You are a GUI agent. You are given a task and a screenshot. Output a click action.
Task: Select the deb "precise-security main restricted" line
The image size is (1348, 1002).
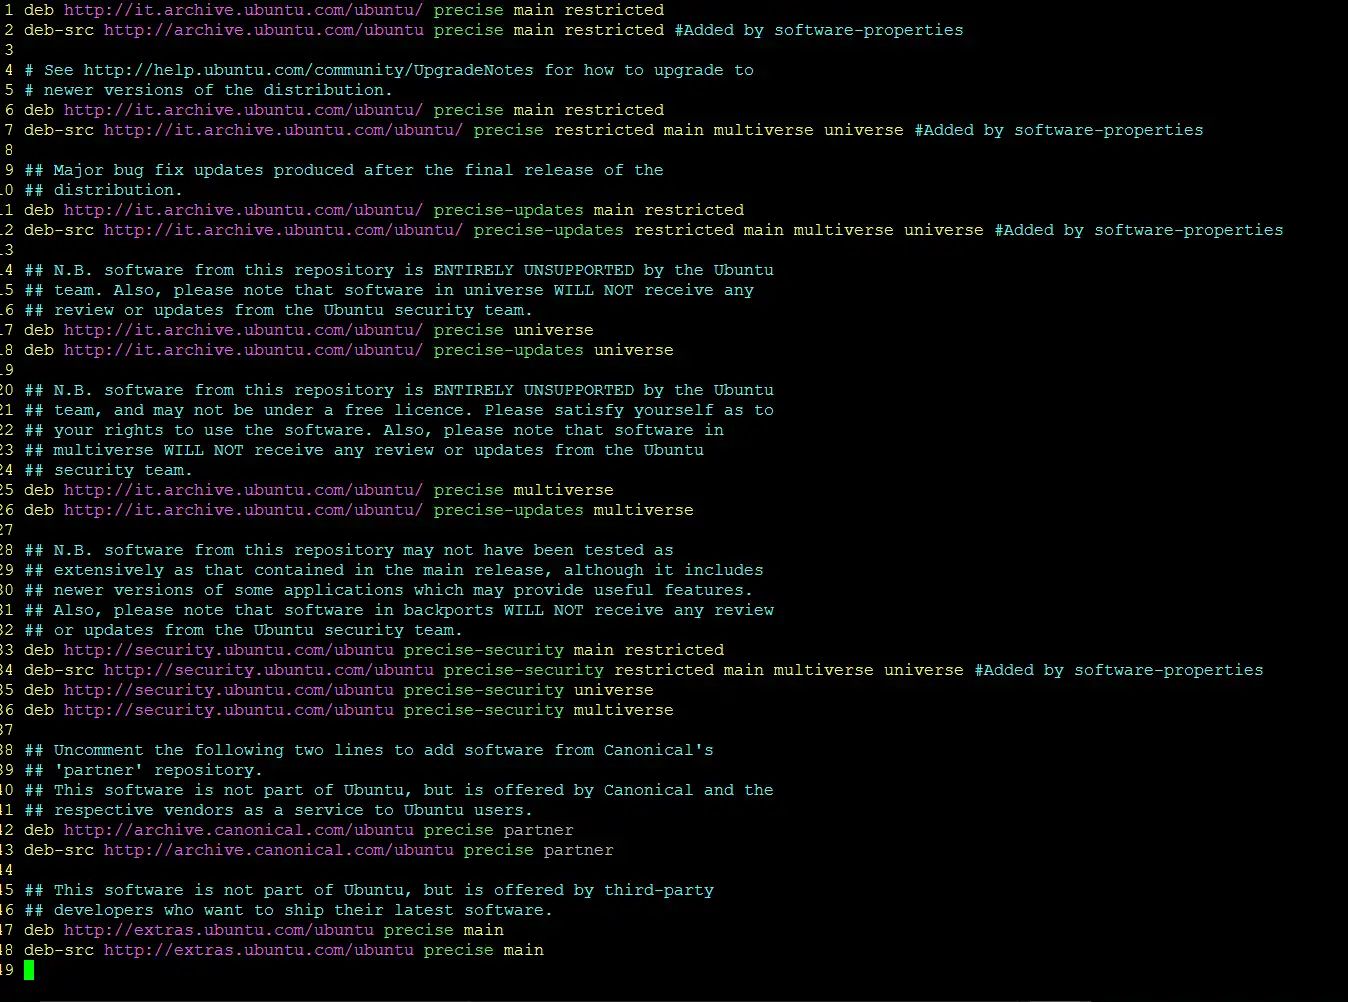[x=374, y=650]
